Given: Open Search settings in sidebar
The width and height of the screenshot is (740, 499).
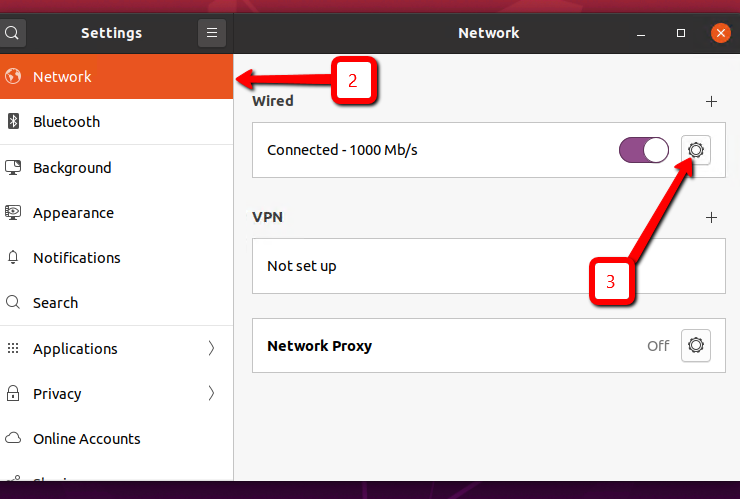Looking at the screenshot, I should 55,303.
